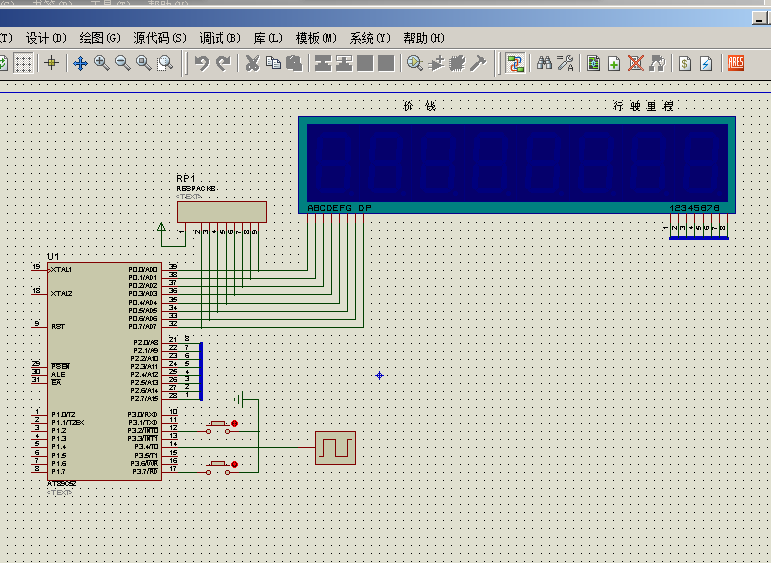Select the bus under display digit pins
Viewport: 771px width, 563px height.
point(699,238)
